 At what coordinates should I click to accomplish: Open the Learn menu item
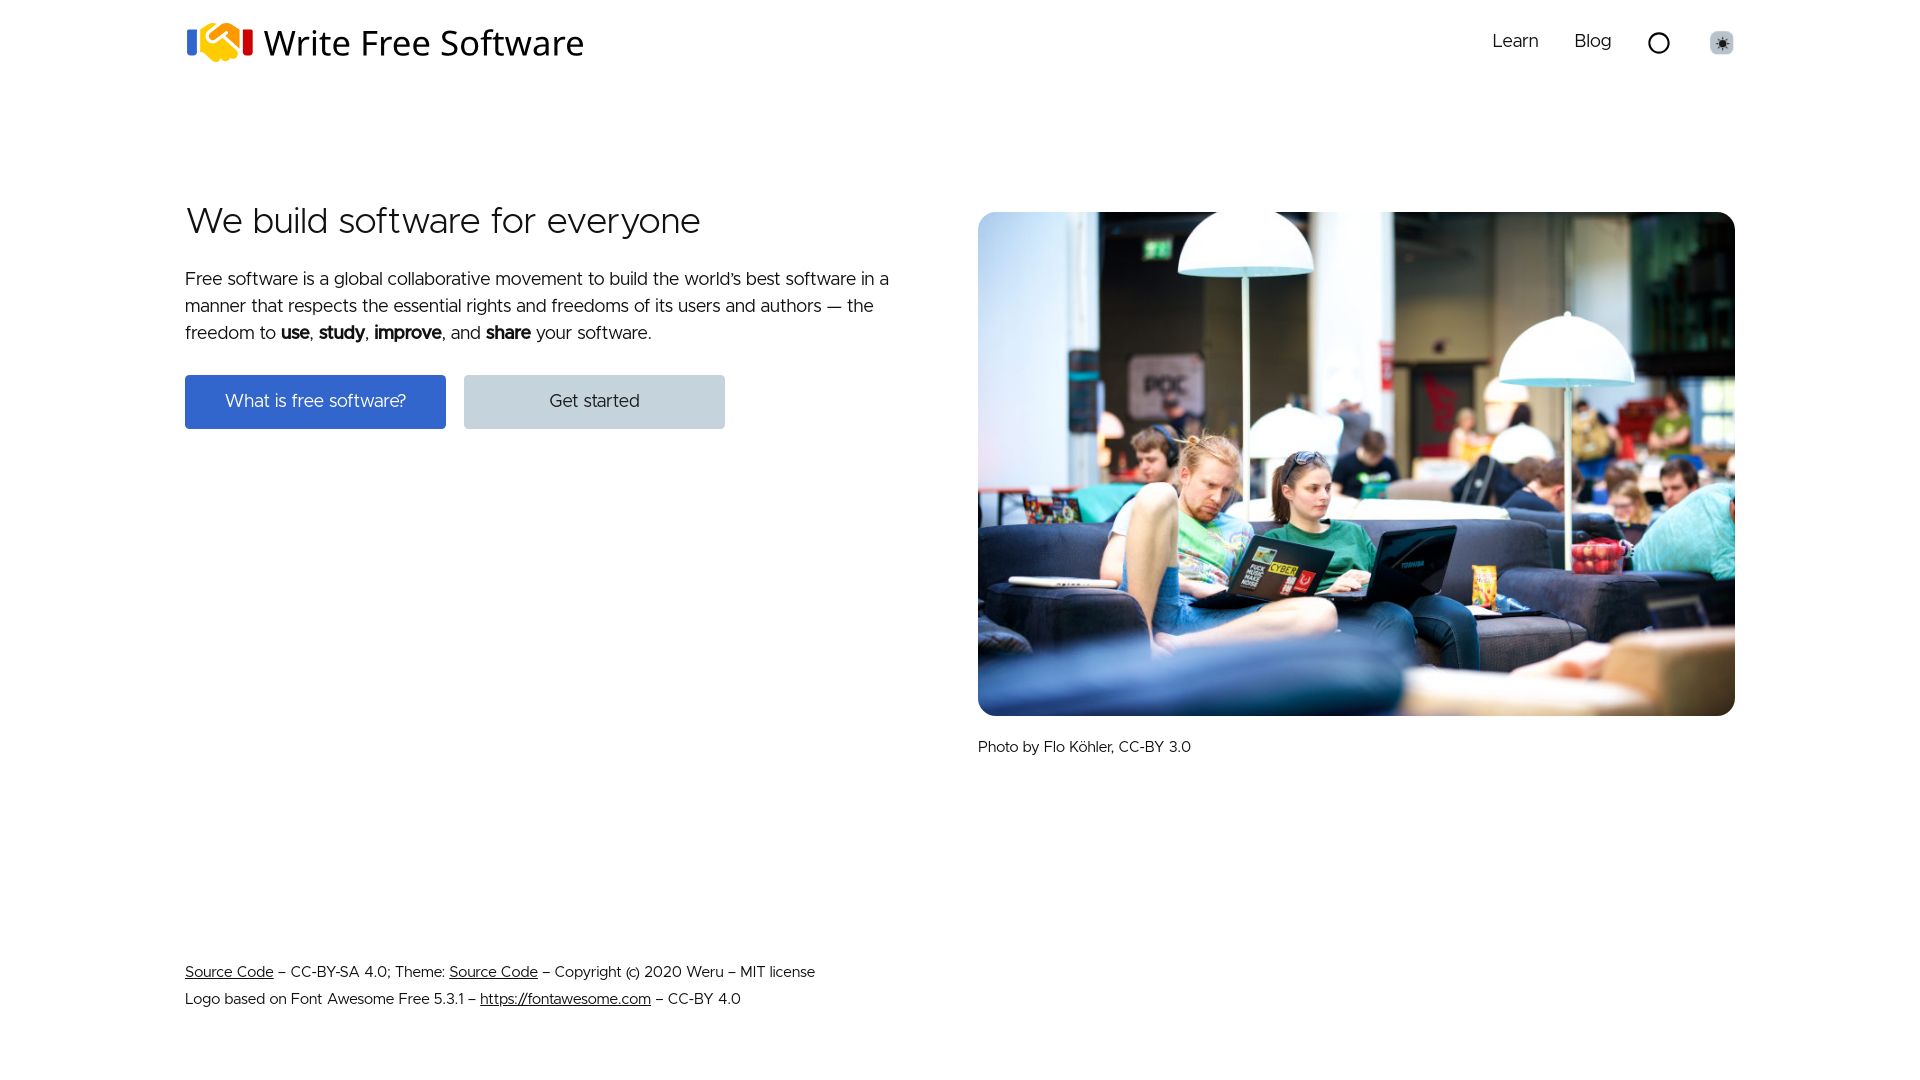tap(1515, 41)
